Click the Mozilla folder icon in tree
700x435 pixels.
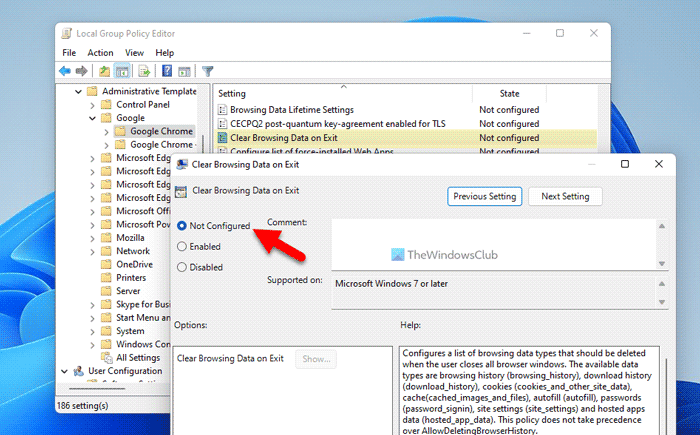point(106,238)
